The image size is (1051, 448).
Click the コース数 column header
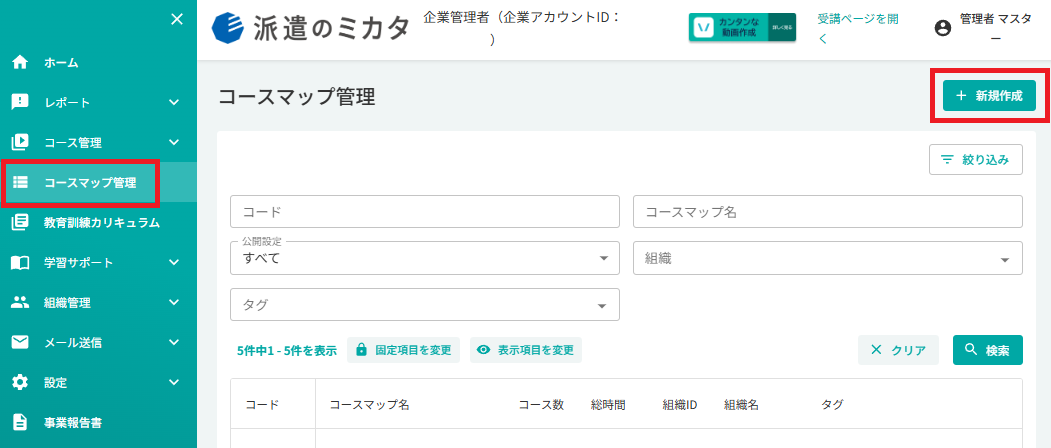point(542,404)
